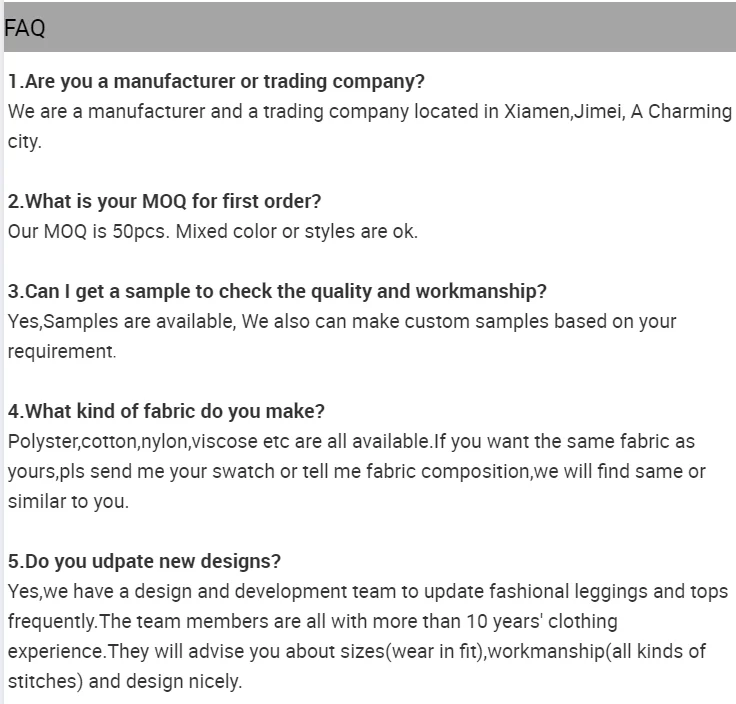Screen dimensions: 736x704
Task: Click the text "similar to you."
Action: [x=68, y=501]
